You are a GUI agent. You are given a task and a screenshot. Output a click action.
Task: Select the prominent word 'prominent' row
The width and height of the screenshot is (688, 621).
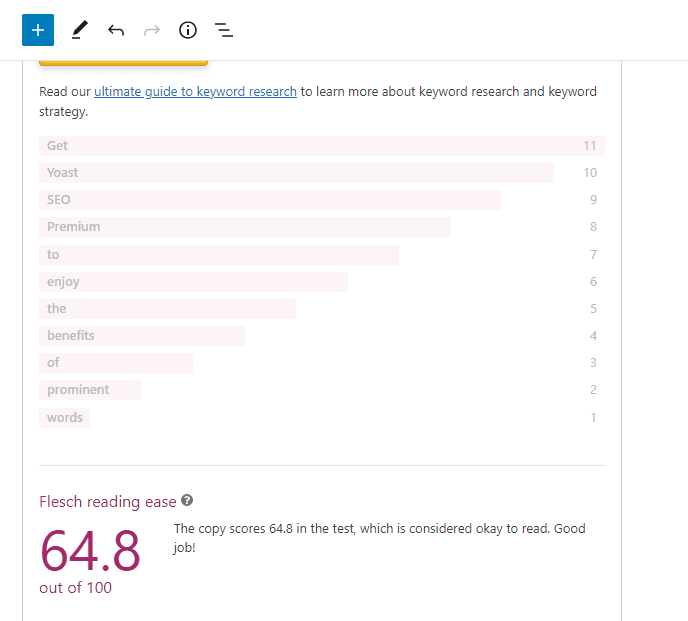(322, 390)
